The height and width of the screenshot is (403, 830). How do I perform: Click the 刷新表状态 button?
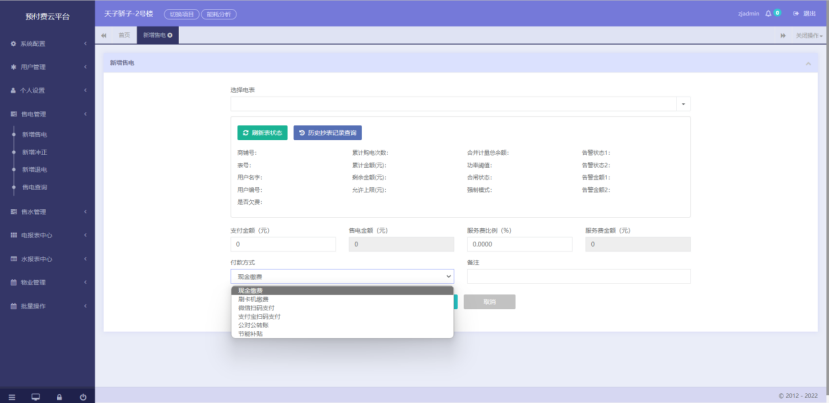tap(262, 132)
